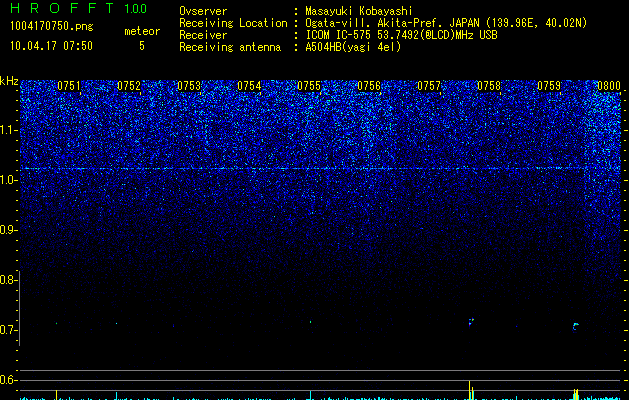
Task: Click the 0759 time marker
Action: 549,86
